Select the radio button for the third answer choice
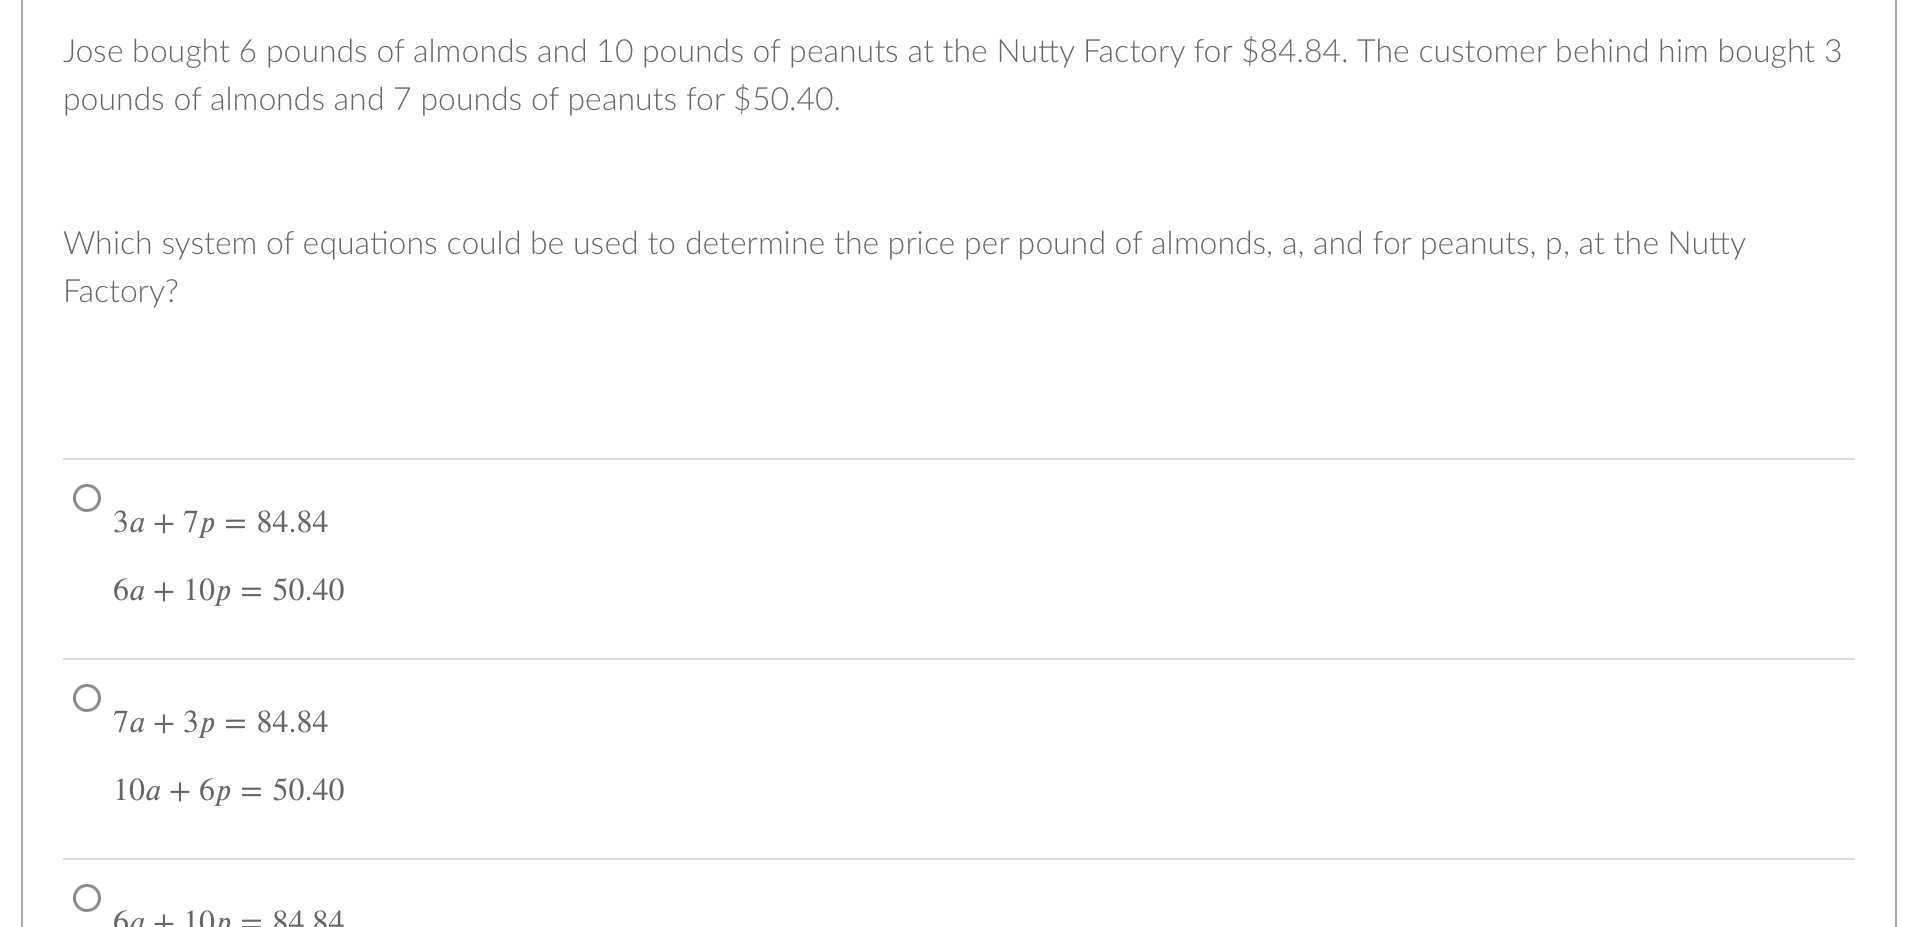Viewport: 1919px width, 927px height. click(88, 897)
